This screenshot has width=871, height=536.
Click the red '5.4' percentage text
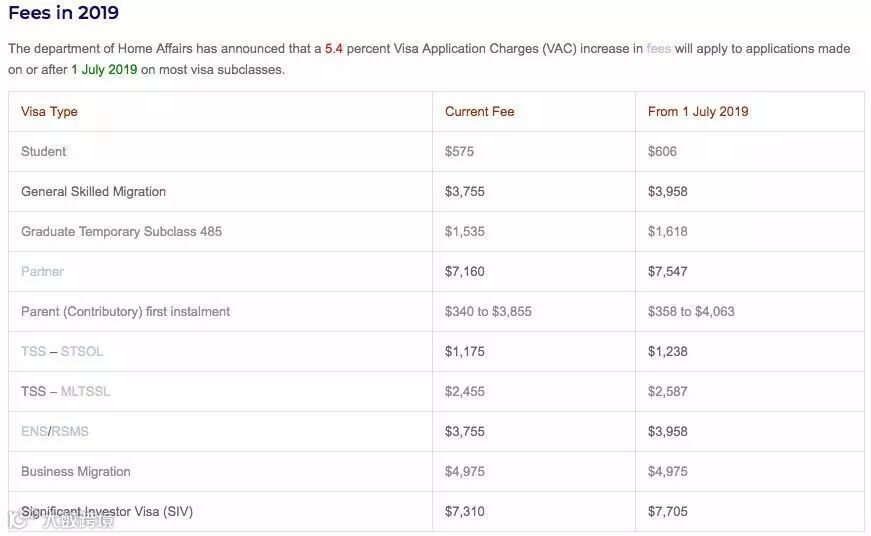[x=334, y=49]
